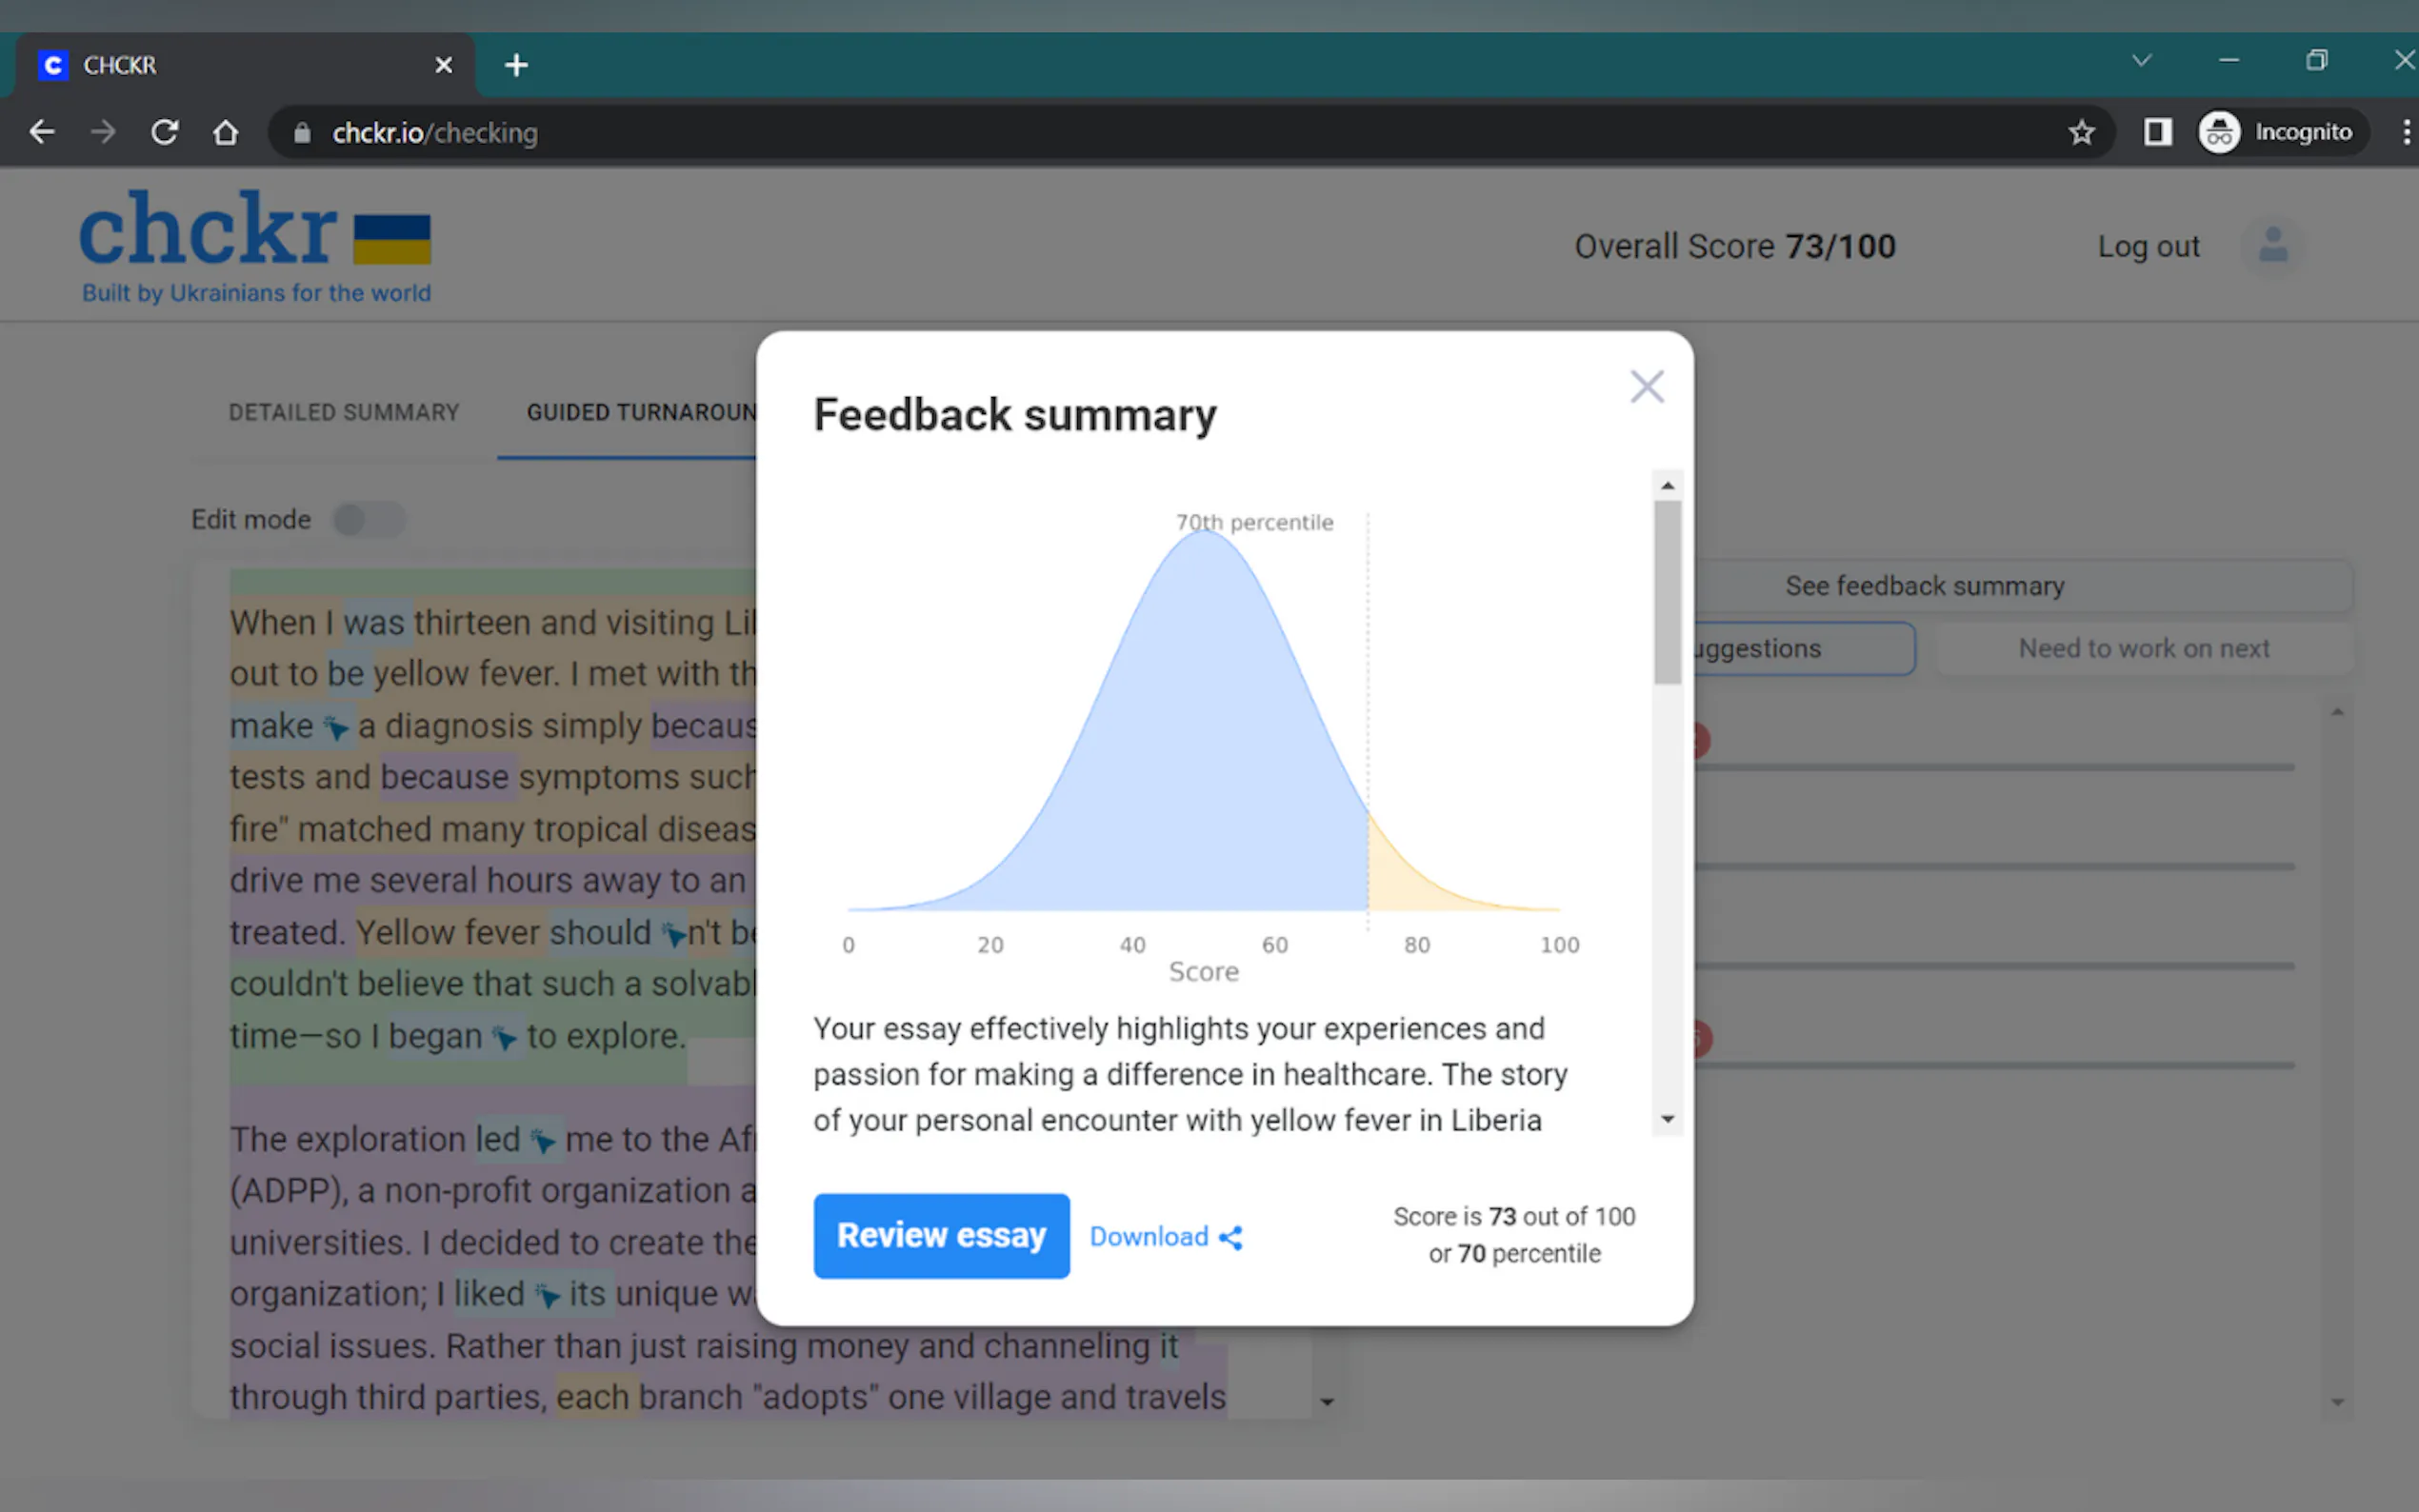
Task: Click the Incognito profile icon
Action: tap(2219, 133)
